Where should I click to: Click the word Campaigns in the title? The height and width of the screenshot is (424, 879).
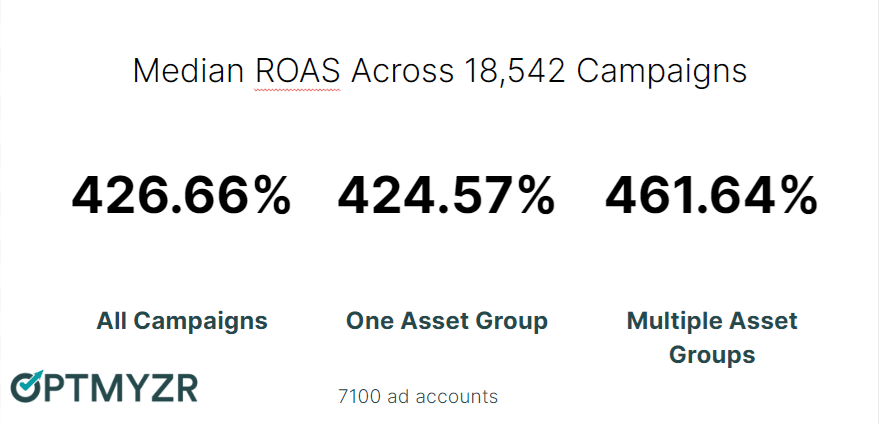pos(662,71)
